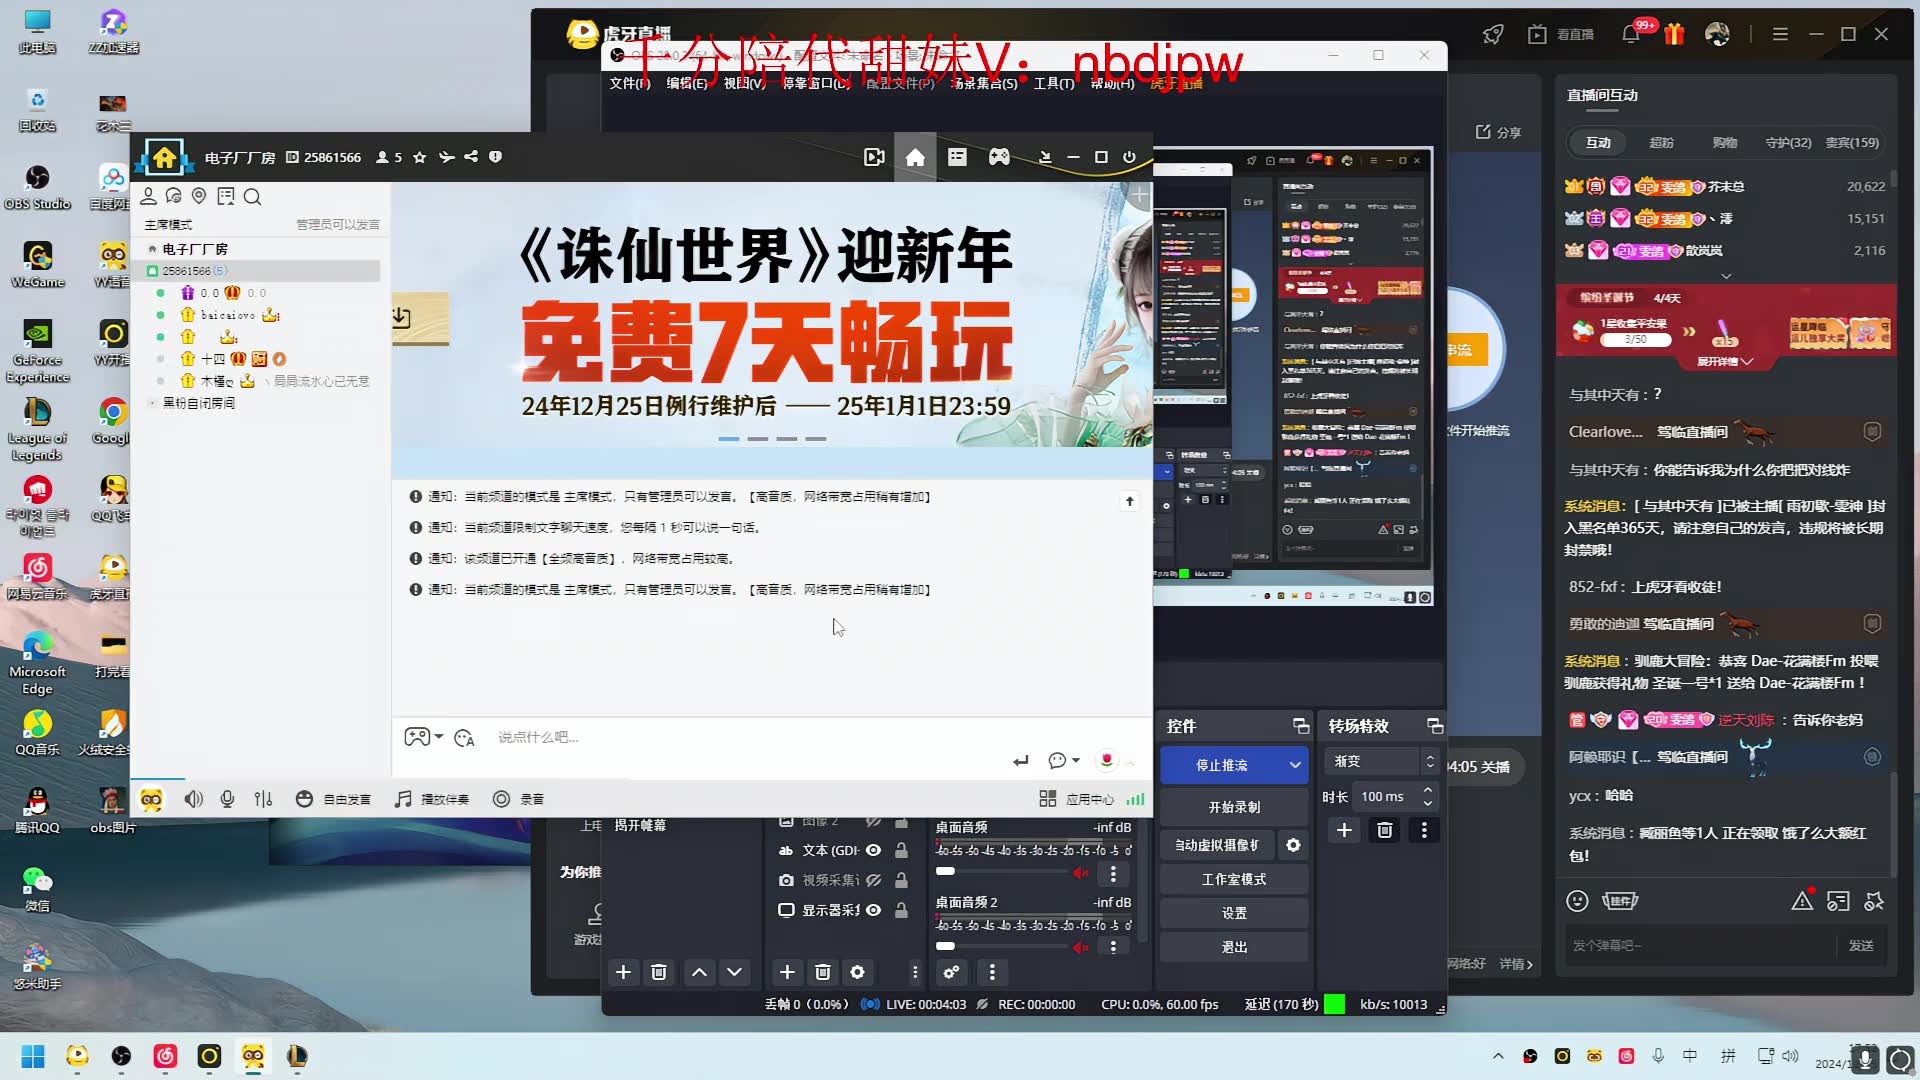The image size is (1920, 1080).
Task: Switch to Huya 贵宾(159) tab
Action: pos(1852,143)
